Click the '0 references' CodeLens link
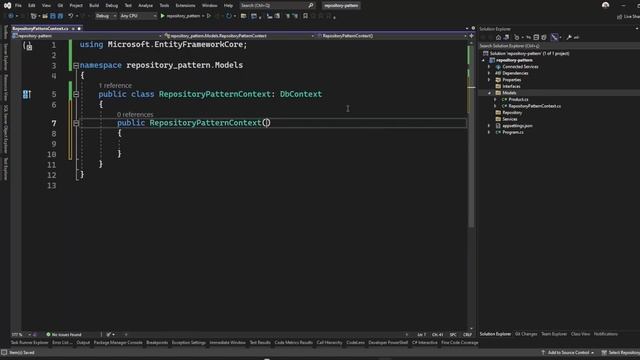Viewport: 640px width, 360px height. pos(135,115)
